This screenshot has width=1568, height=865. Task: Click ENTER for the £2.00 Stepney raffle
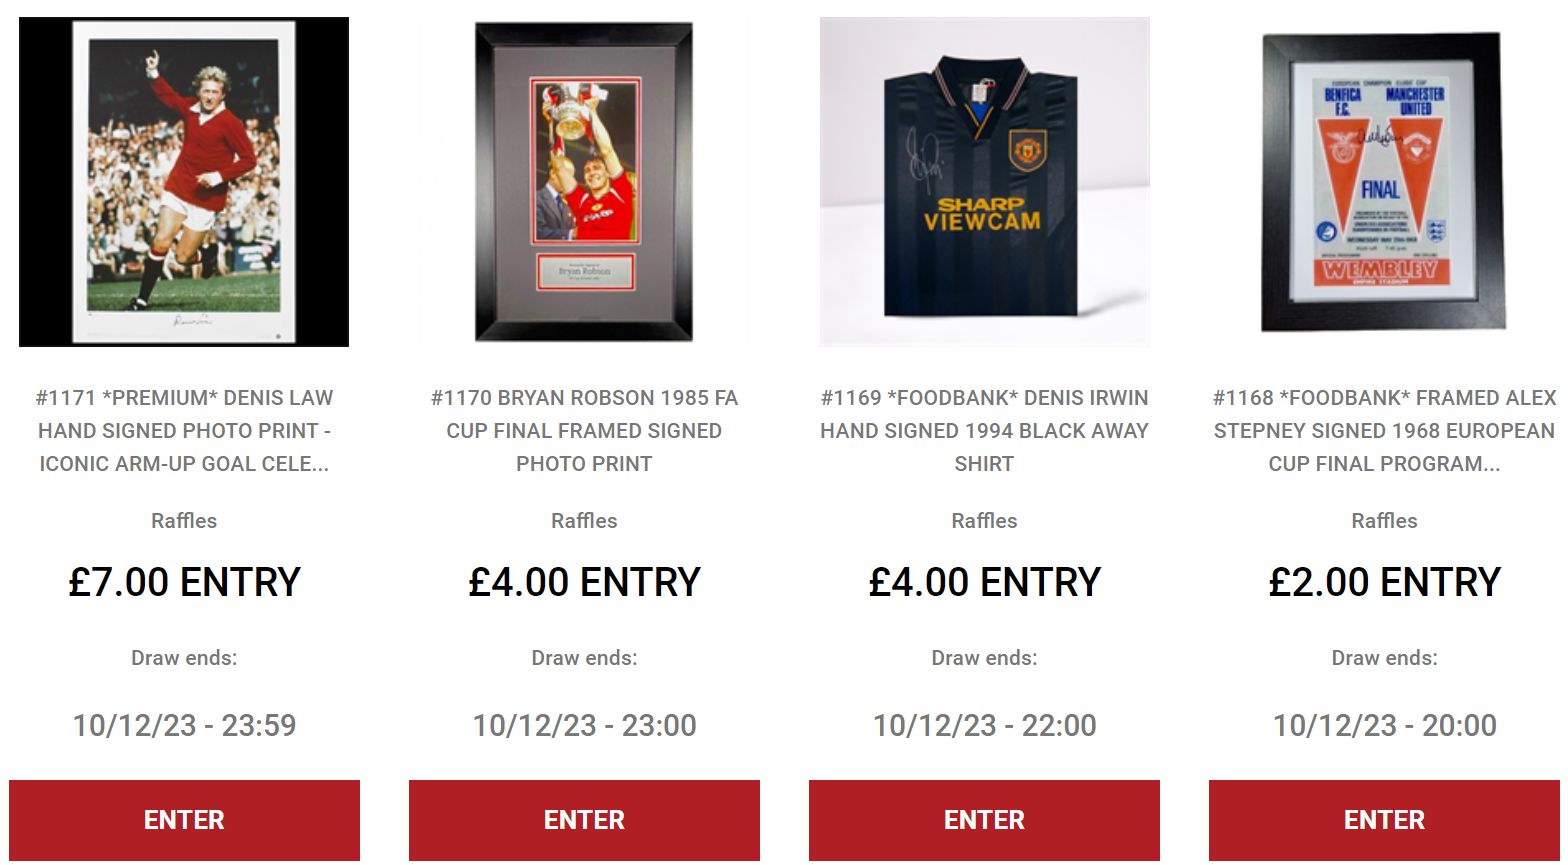click(1384, 820)
